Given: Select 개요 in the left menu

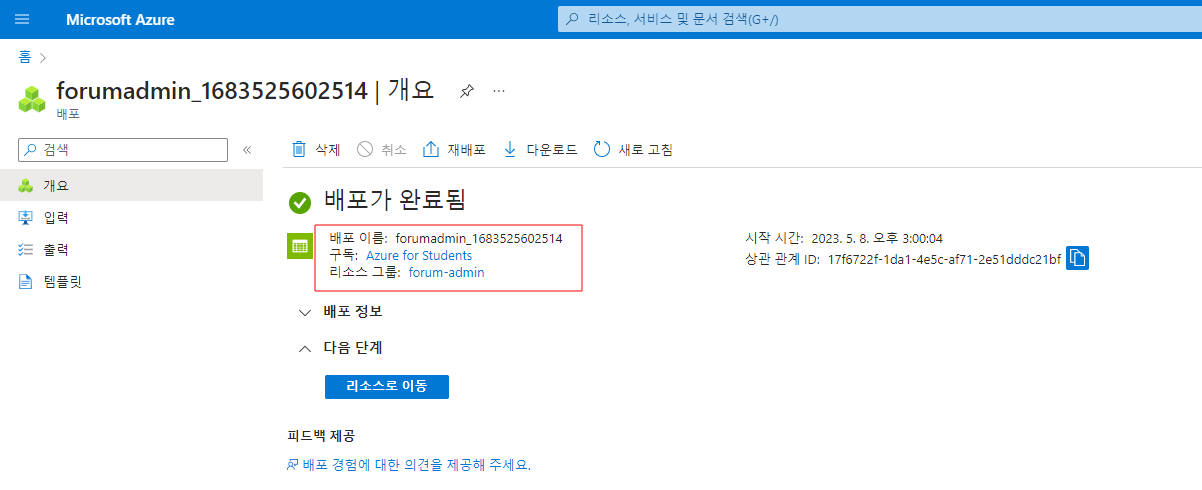Looking at the screenshot, I should pyautogui.click(x=56, y=185).
